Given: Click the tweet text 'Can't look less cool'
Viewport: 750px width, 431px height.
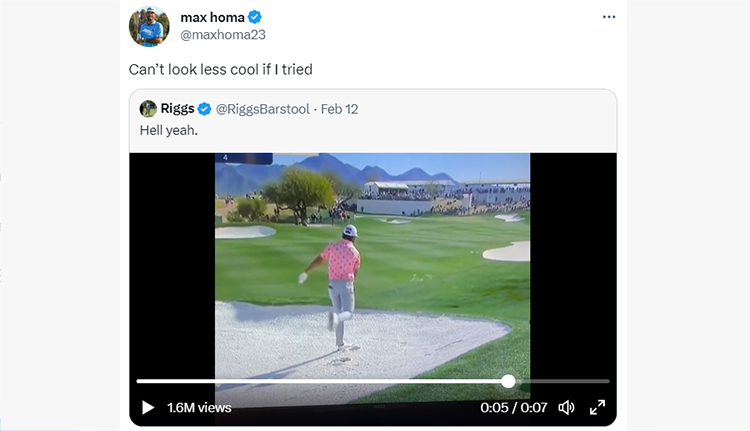Looking at the screenshot, I should [x=194, y=69].
